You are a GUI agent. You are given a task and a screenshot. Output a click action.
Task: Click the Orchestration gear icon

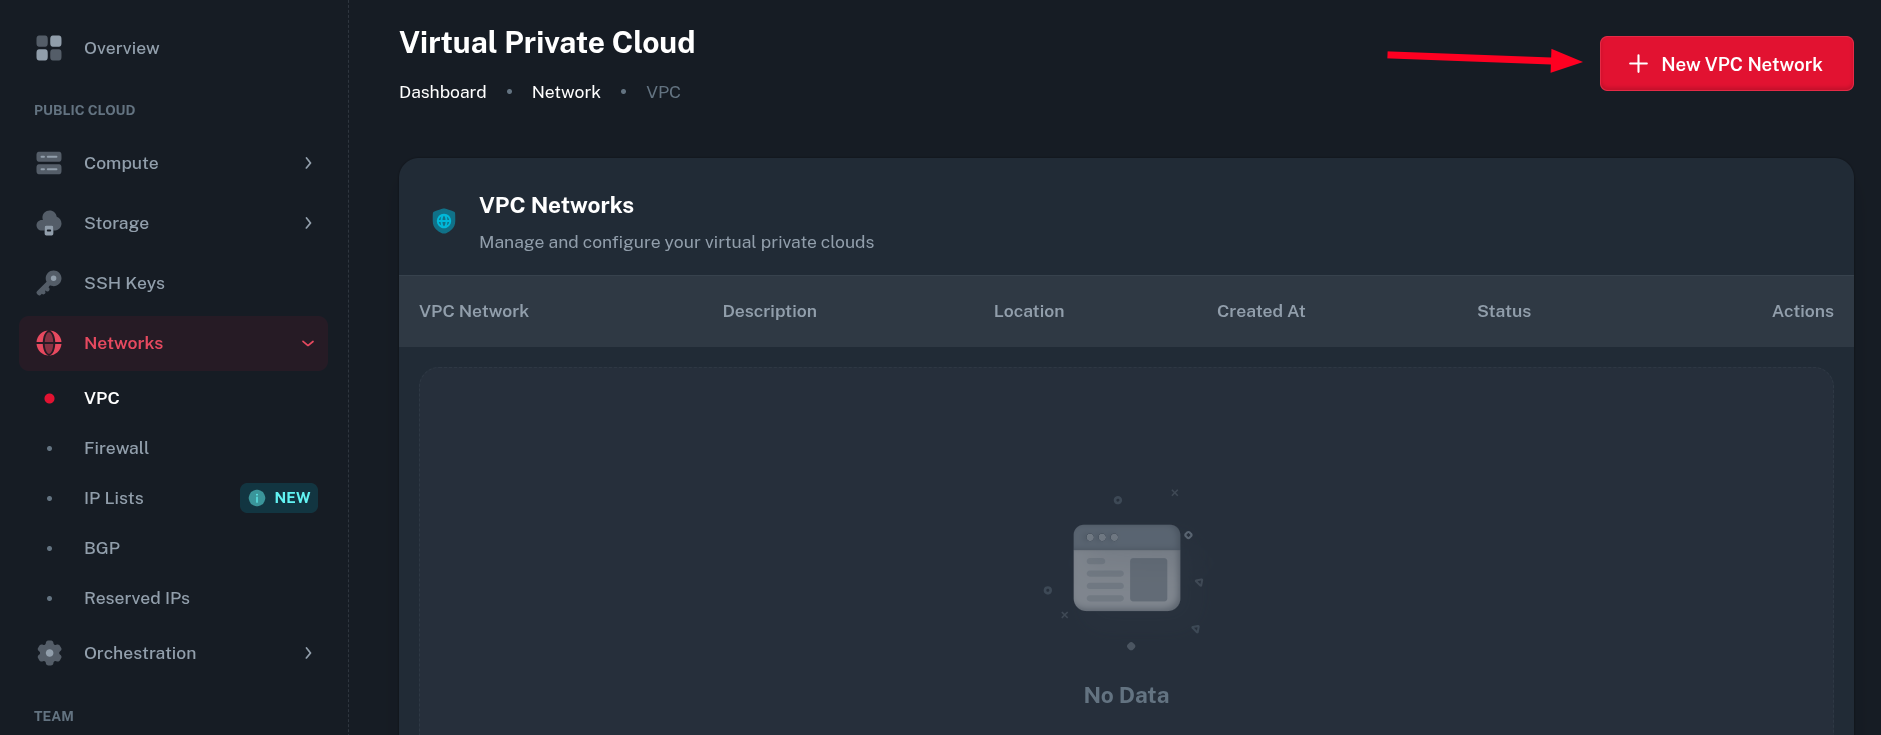click(49, 653)
